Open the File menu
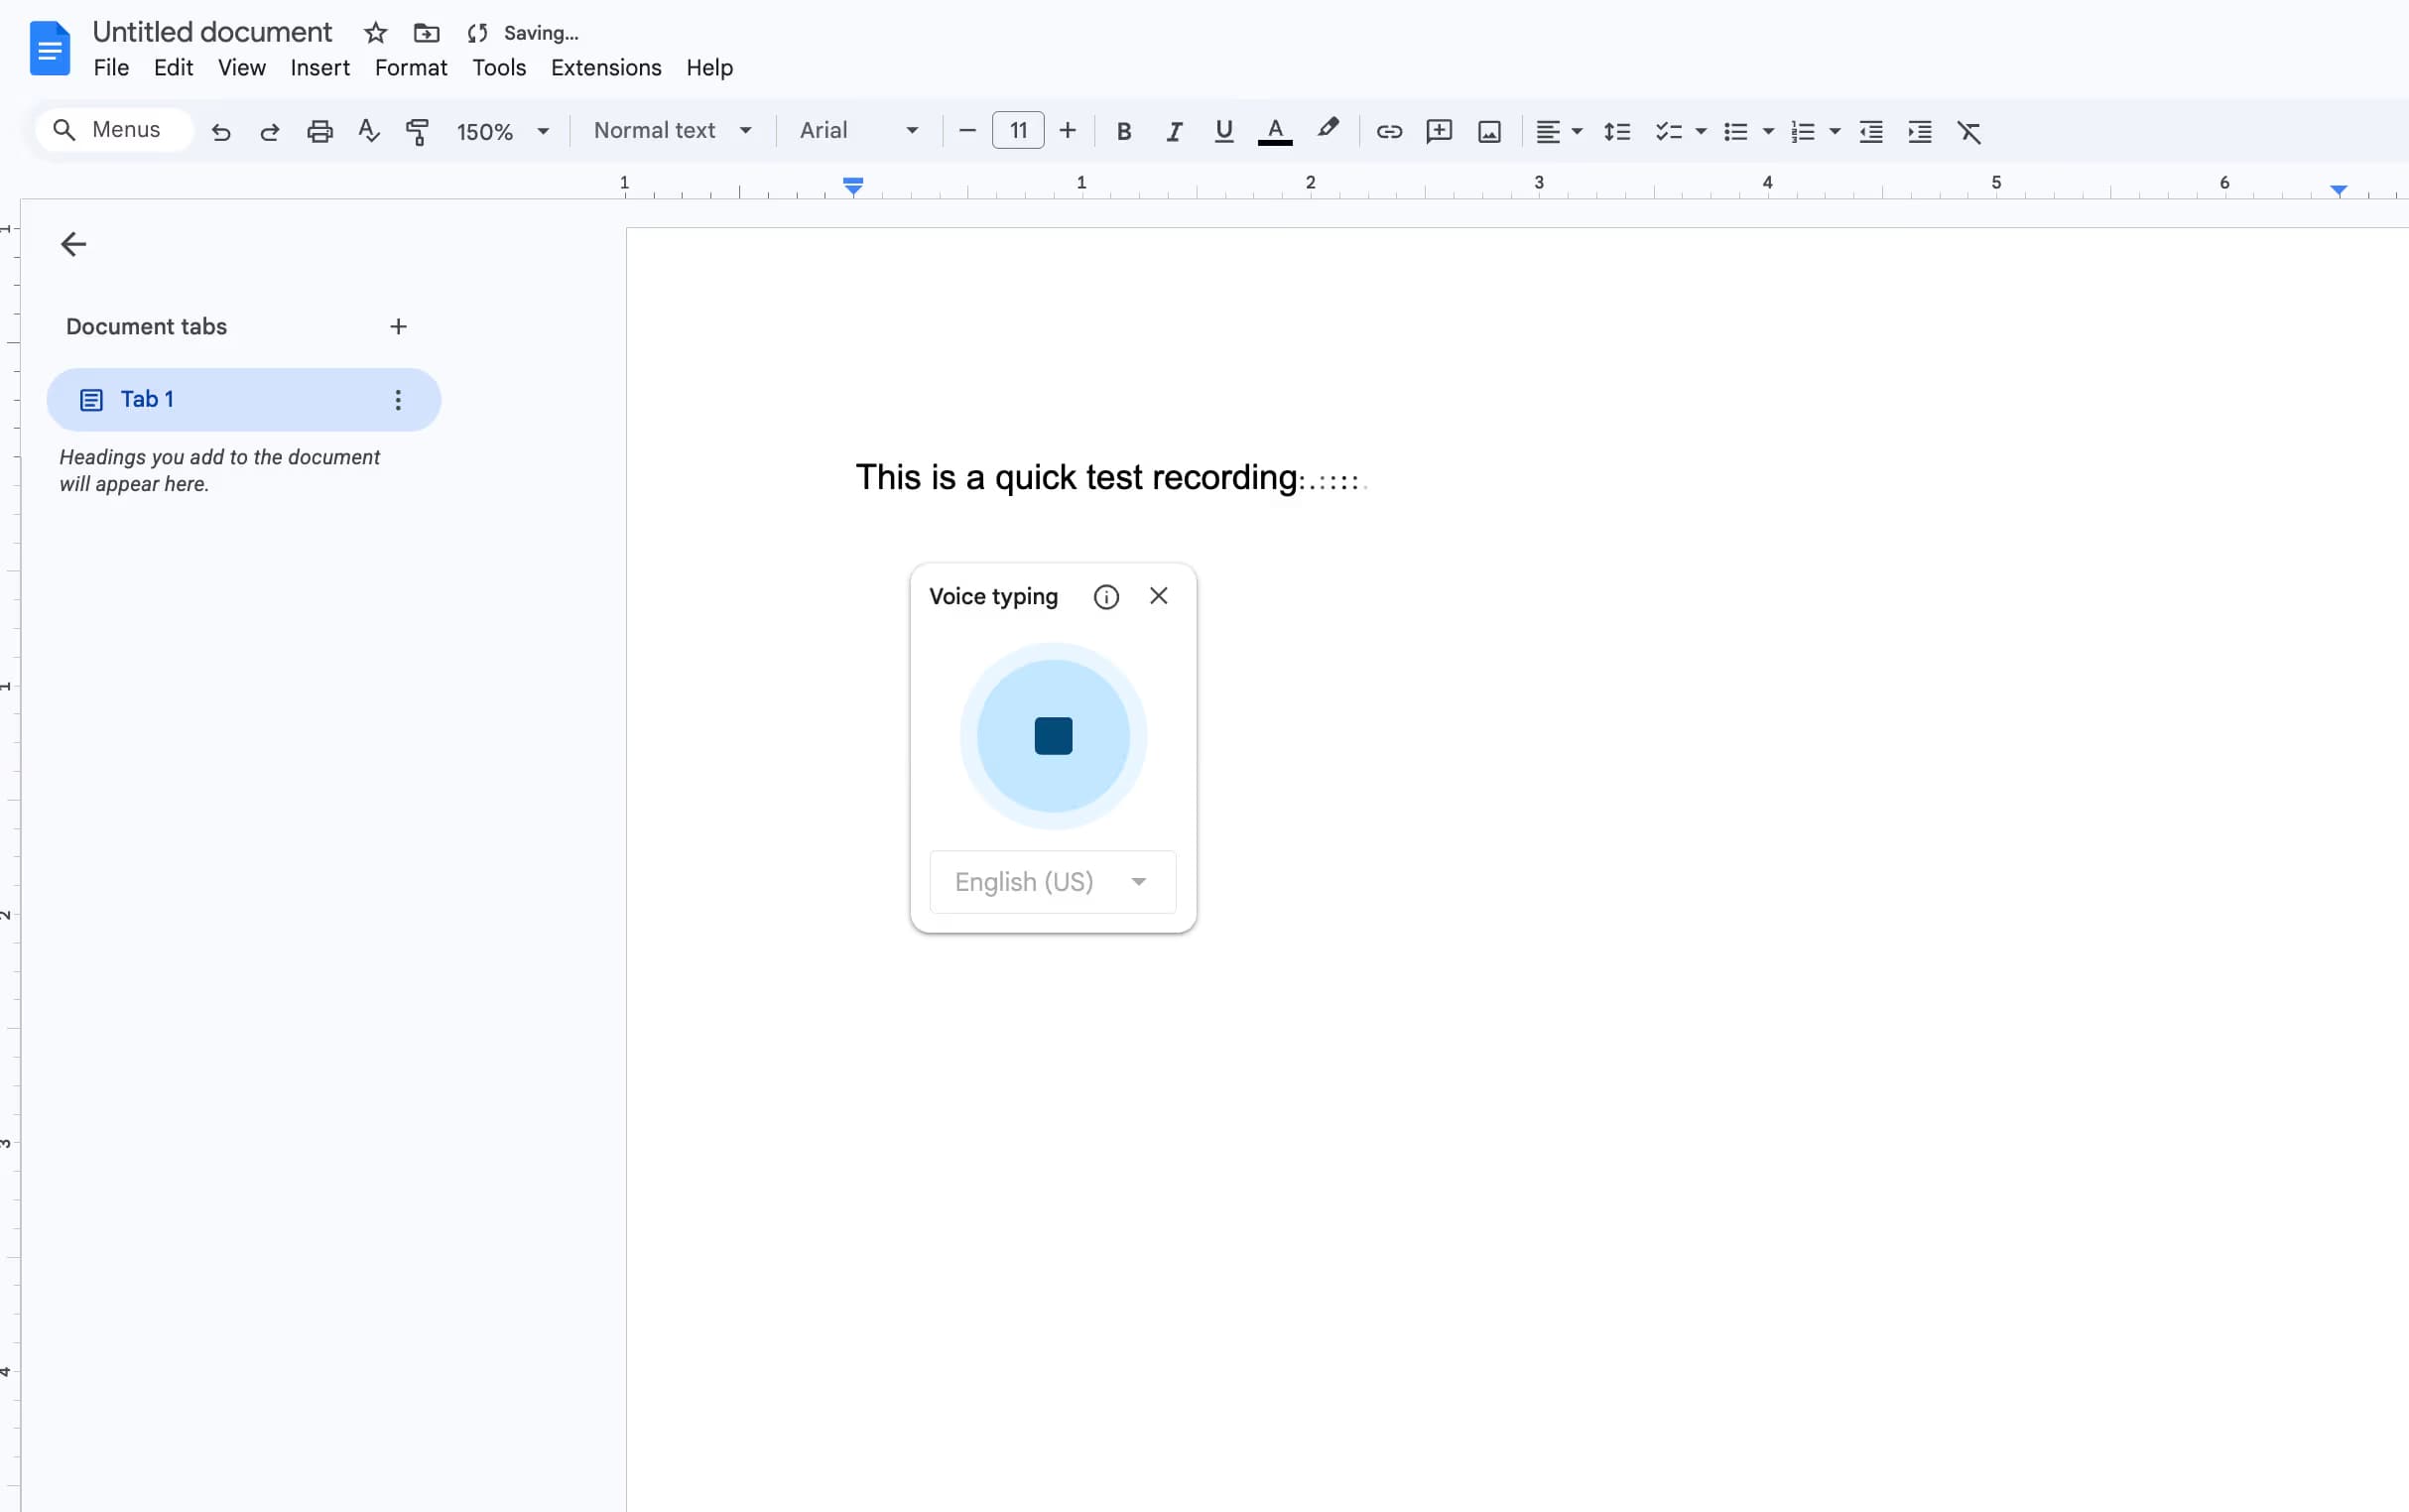Viewport: 2409px width, 1512px height. coord(111,68)
